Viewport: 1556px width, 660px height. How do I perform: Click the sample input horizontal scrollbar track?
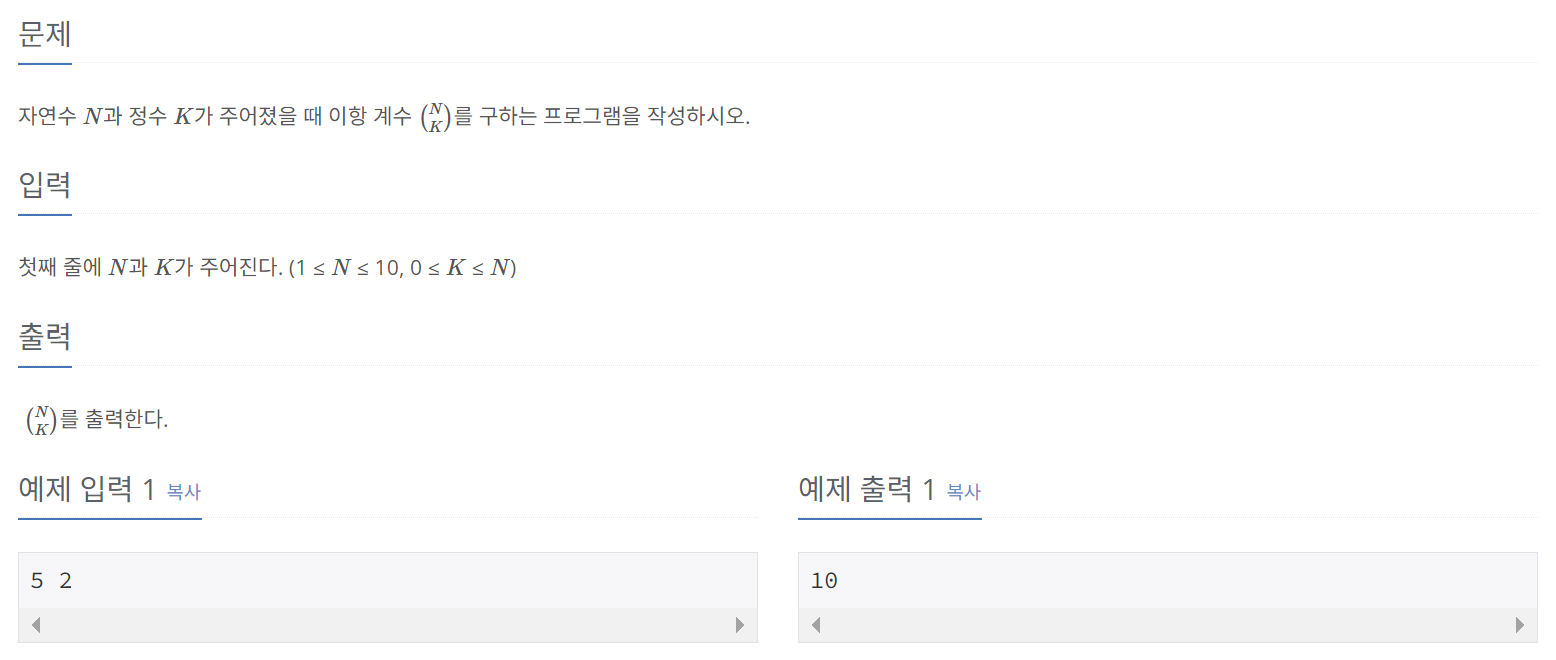pyautogui.click(x=388, y=625)
